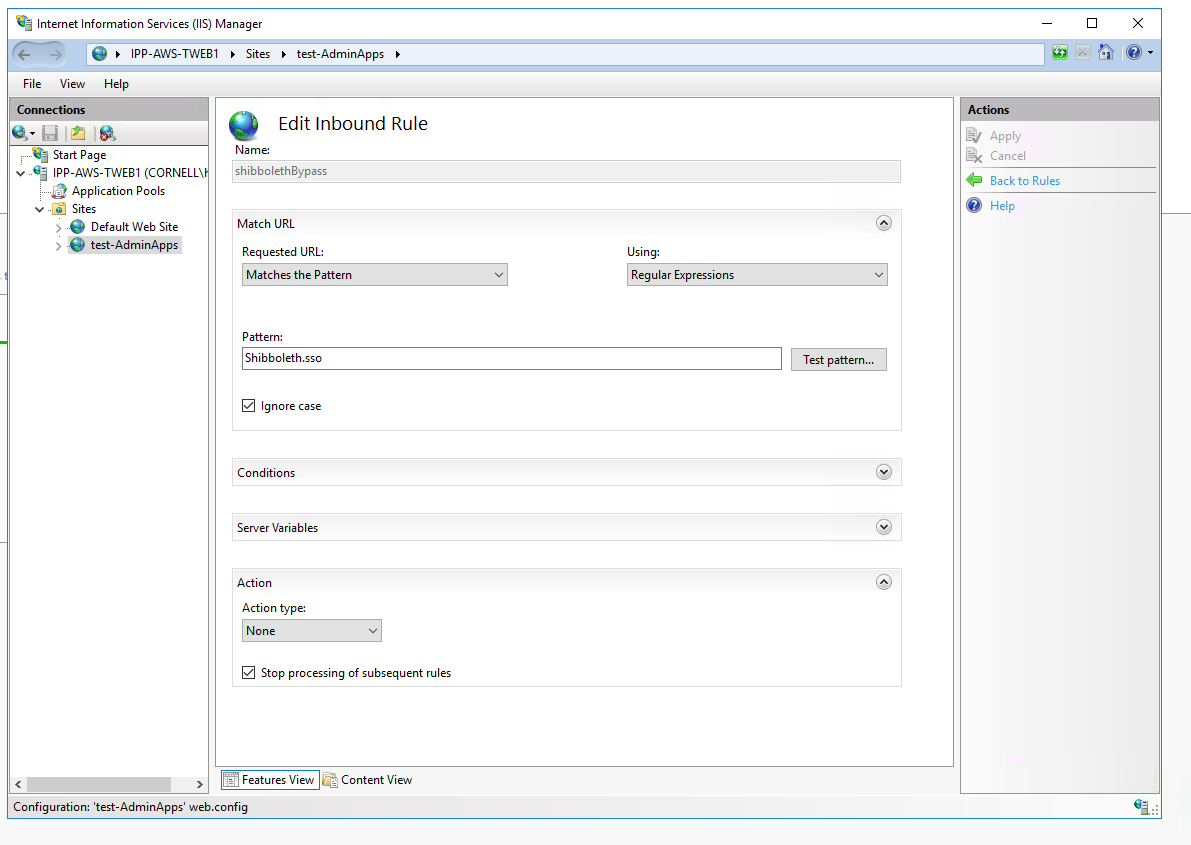Image resolution: width=1191 pixels, height=845 pixels.
Task: Toggle the Ignore case checkbox
Action: 248,406
